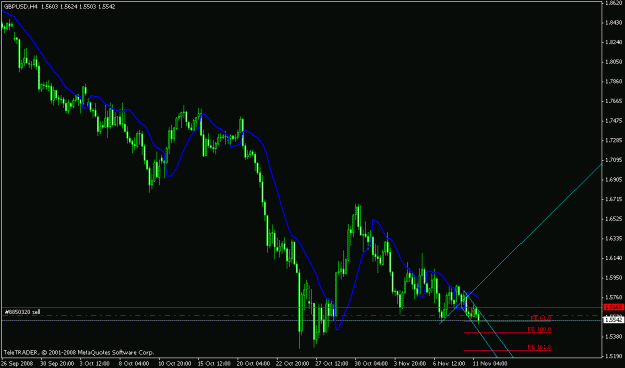This screenshot has height=368, width=625.
Task: Click the 1.7860 price axis label
Action: click(614, 81)
